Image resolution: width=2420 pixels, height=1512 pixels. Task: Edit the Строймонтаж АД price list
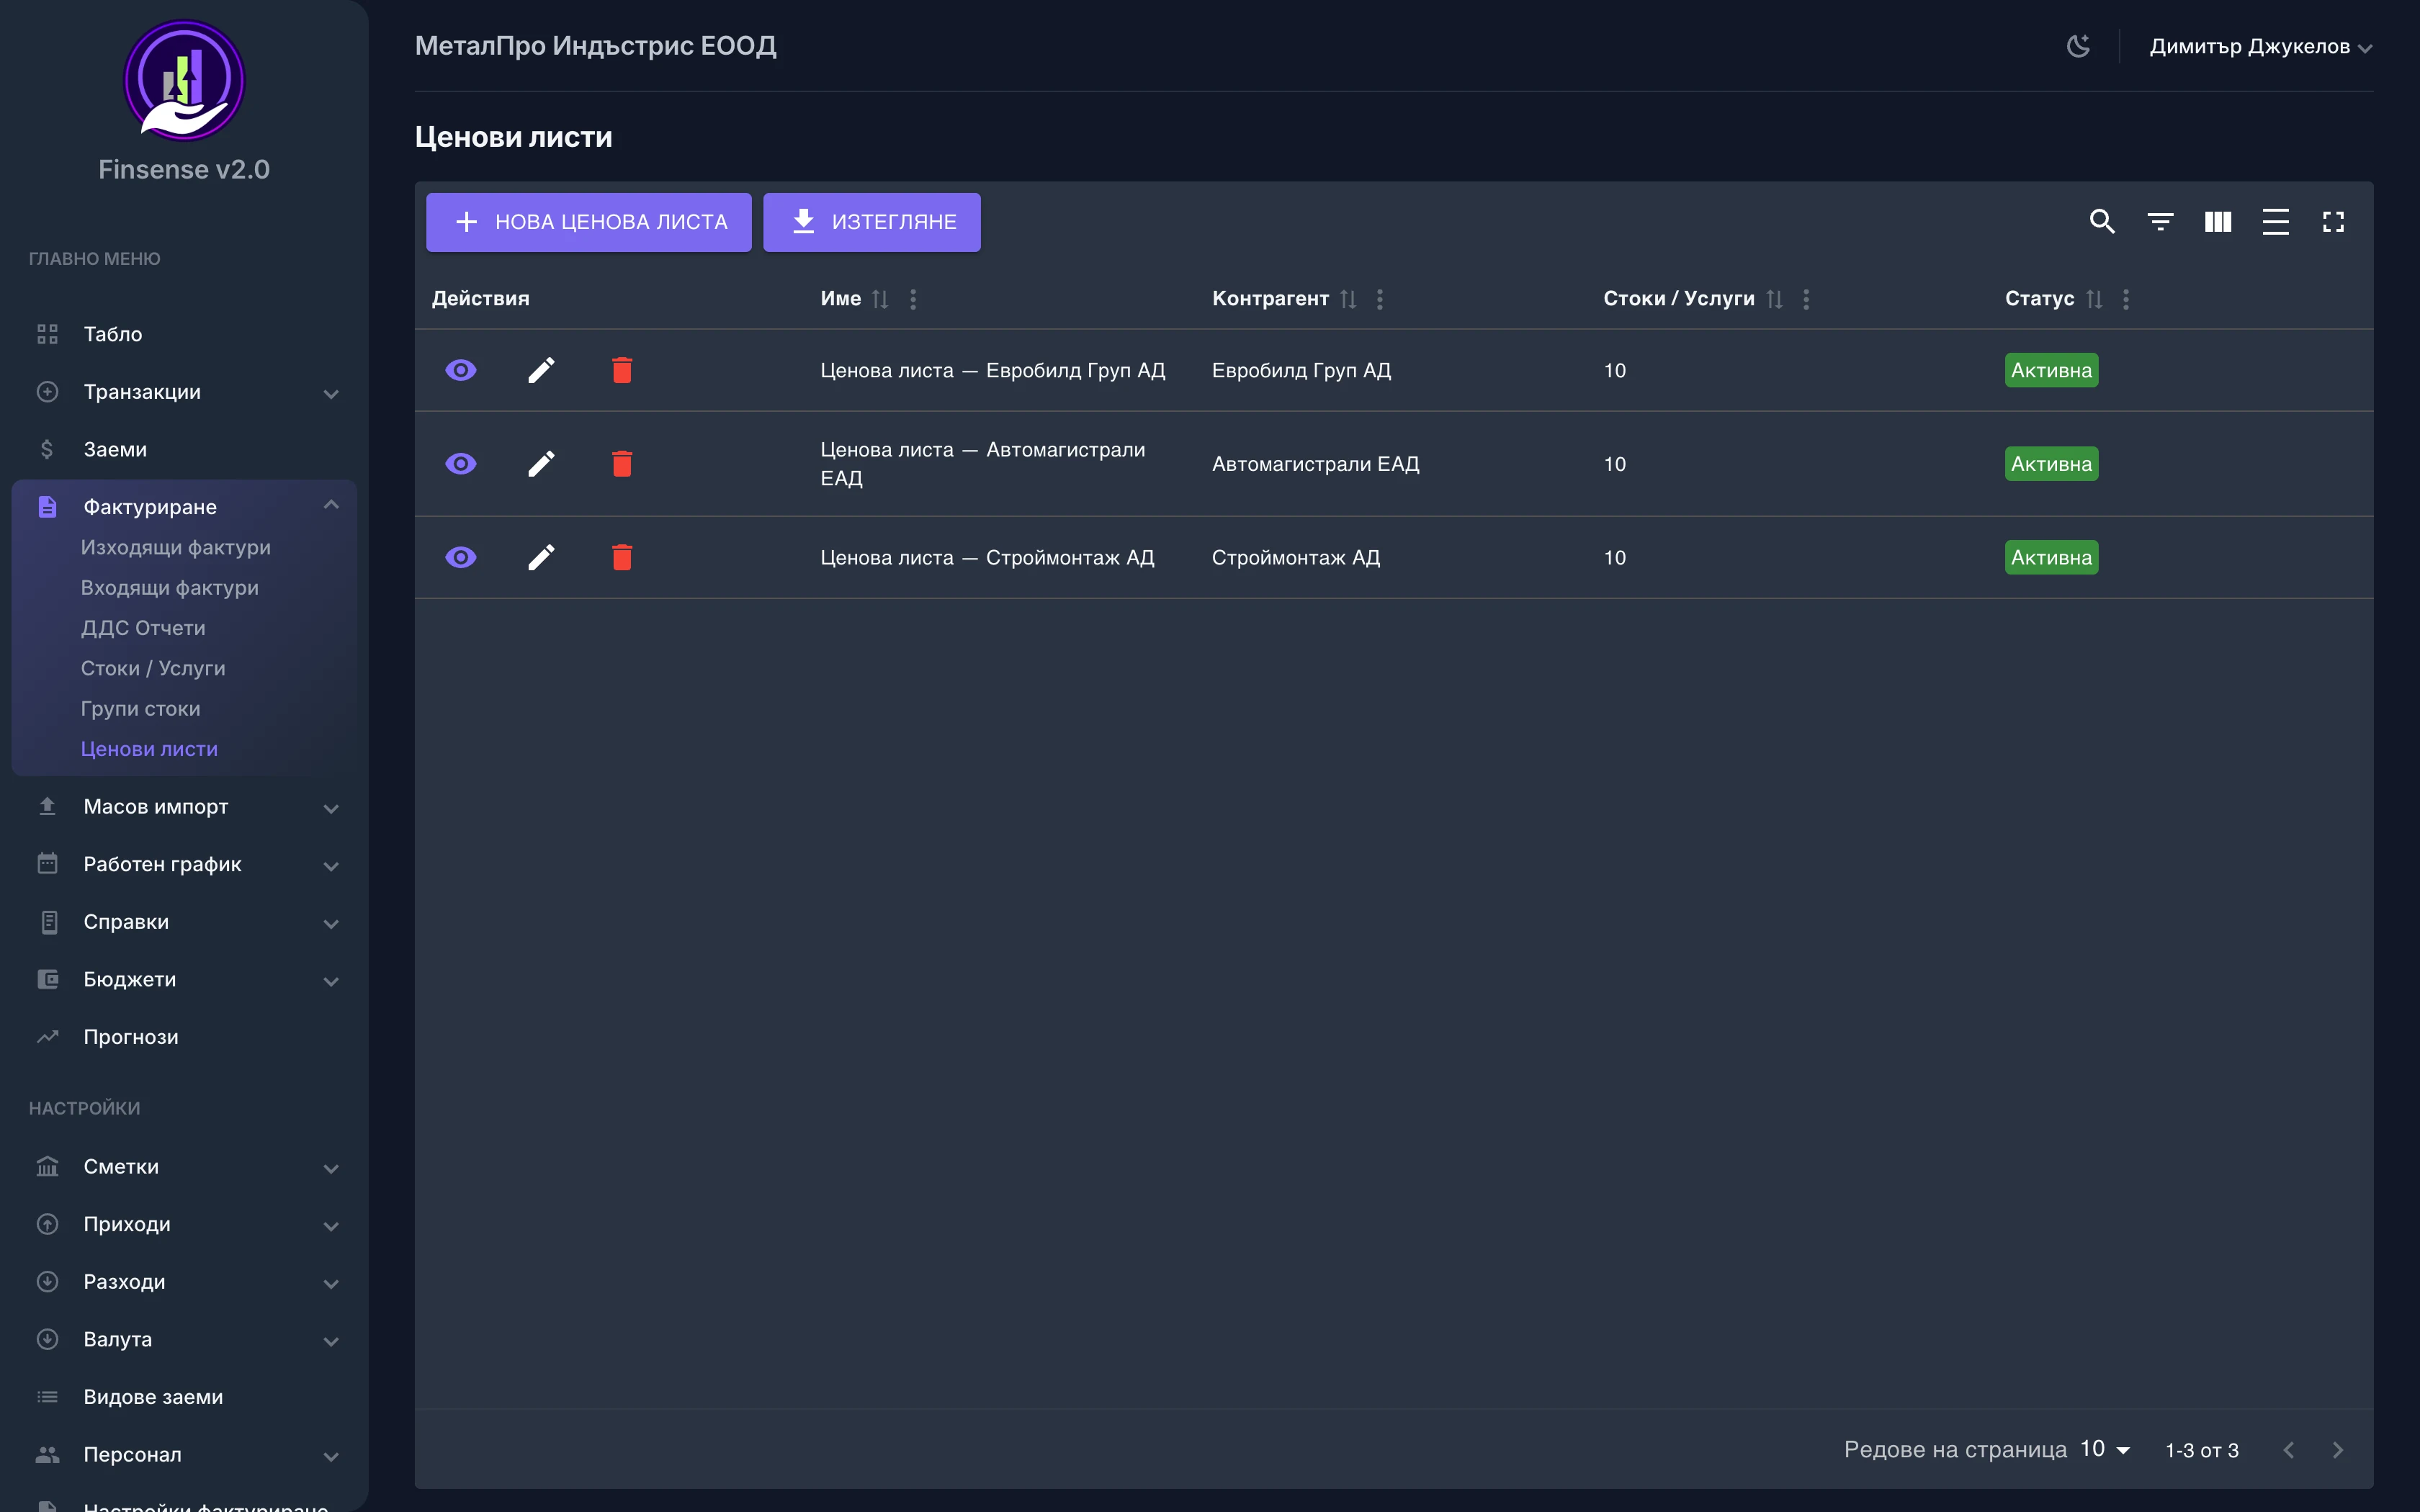point(541,557)
